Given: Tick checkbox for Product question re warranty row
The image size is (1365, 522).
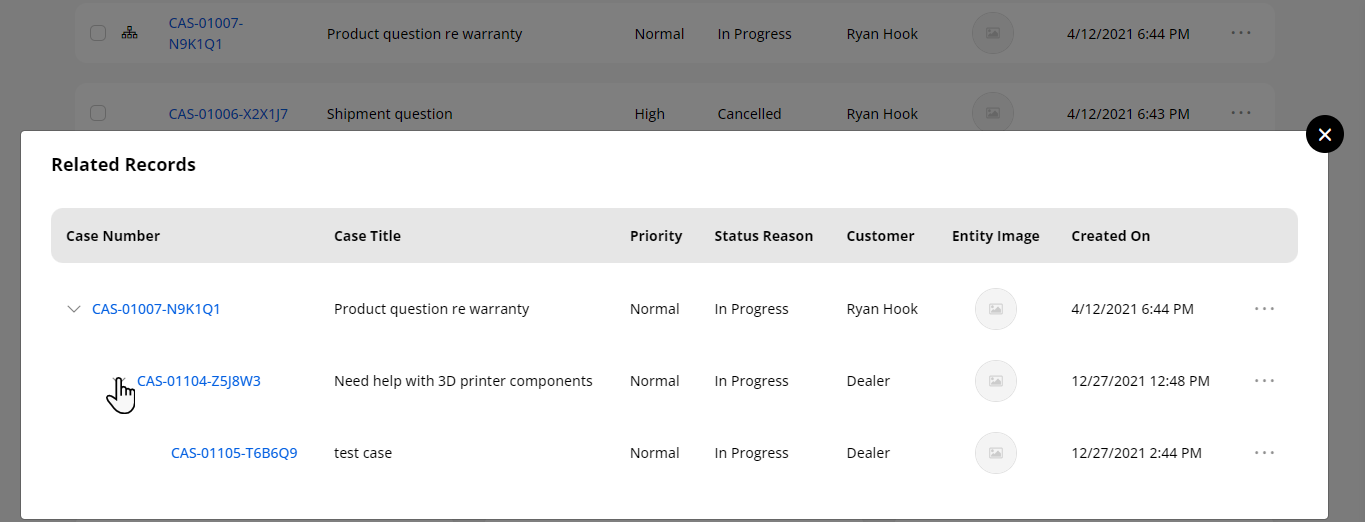Looking at the screenshot, I should click(98, 33).
